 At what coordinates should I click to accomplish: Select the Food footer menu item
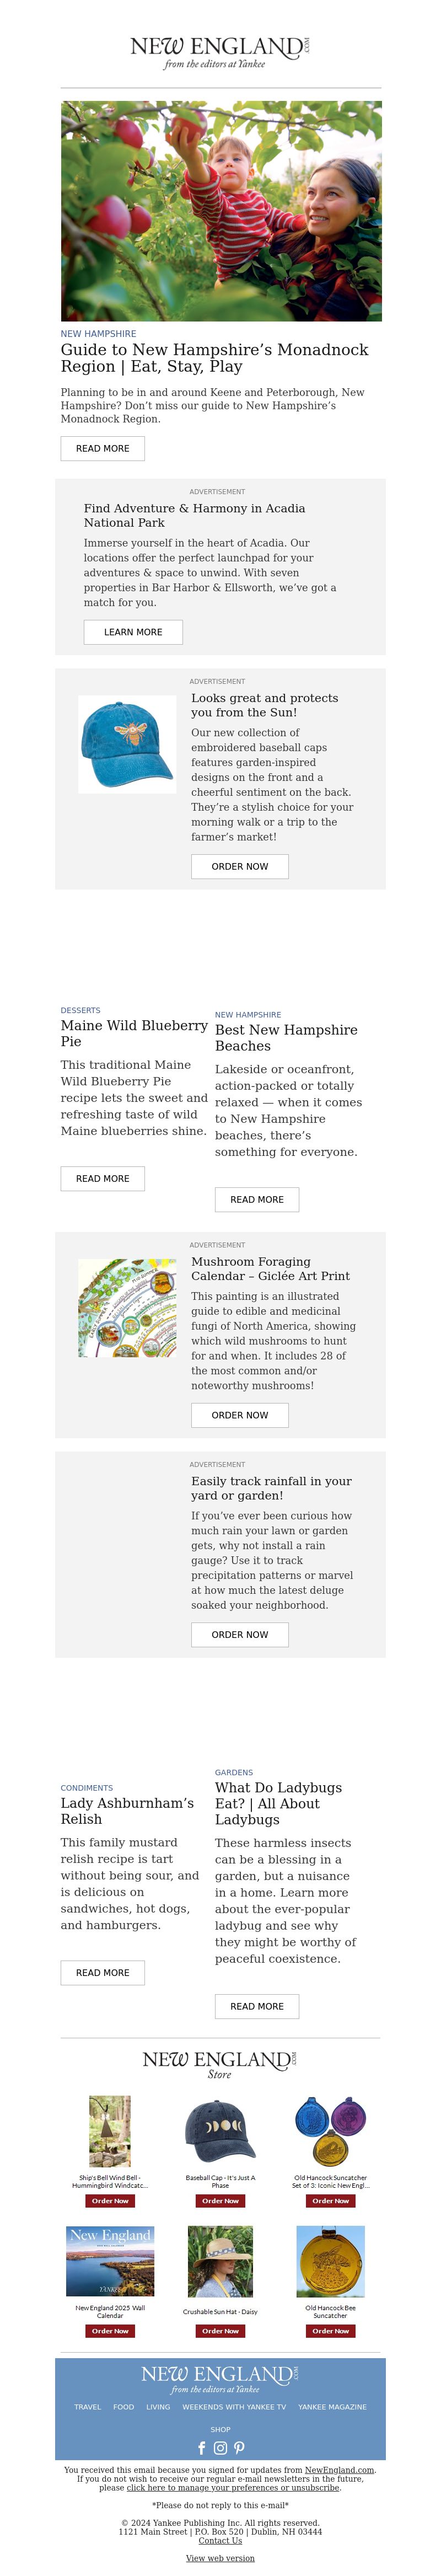pos(124,2407)
